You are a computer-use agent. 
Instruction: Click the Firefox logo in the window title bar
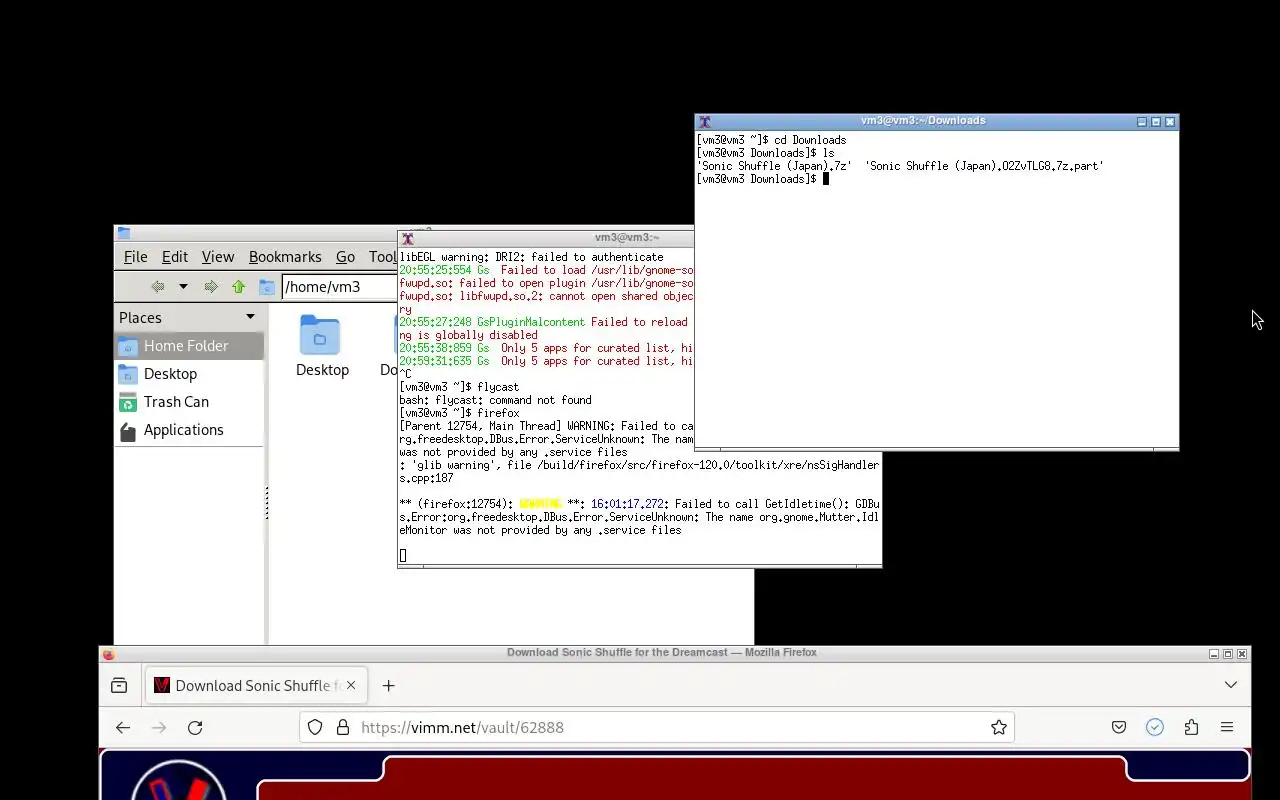(108, 654)
